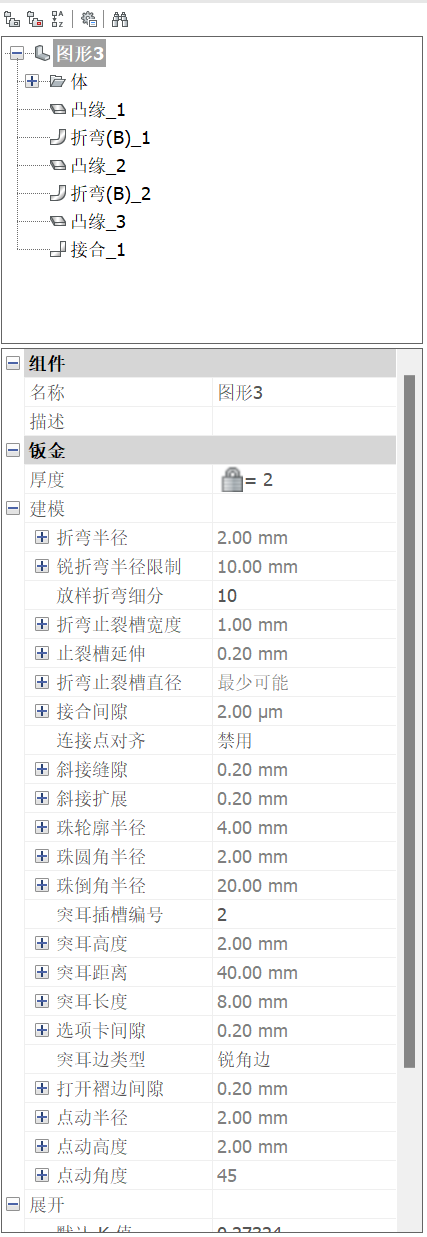
Task: Expand the 体 folder node
Action: (32, 81)
